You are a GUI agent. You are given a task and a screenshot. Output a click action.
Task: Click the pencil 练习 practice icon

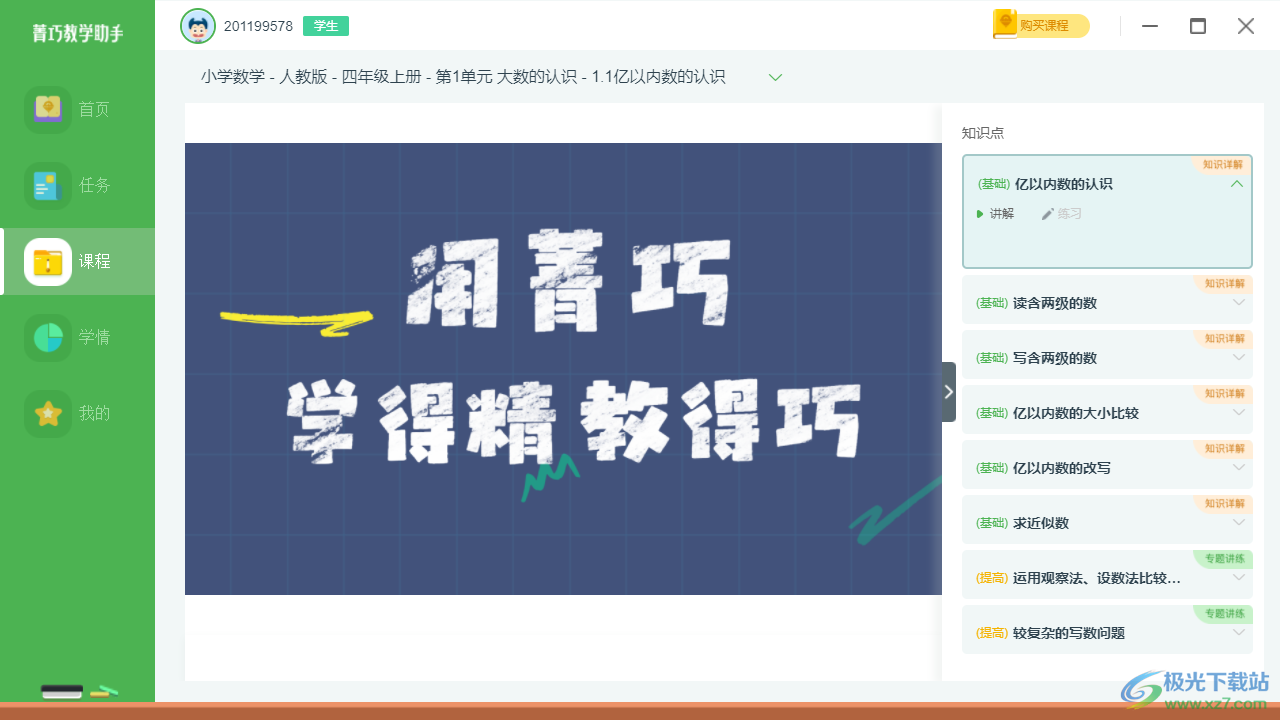tap(1047, 213)
